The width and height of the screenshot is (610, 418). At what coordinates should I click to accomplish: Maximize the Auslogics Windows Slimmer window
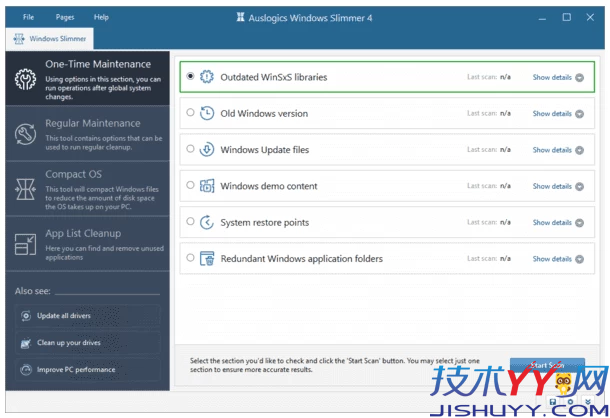566,17
